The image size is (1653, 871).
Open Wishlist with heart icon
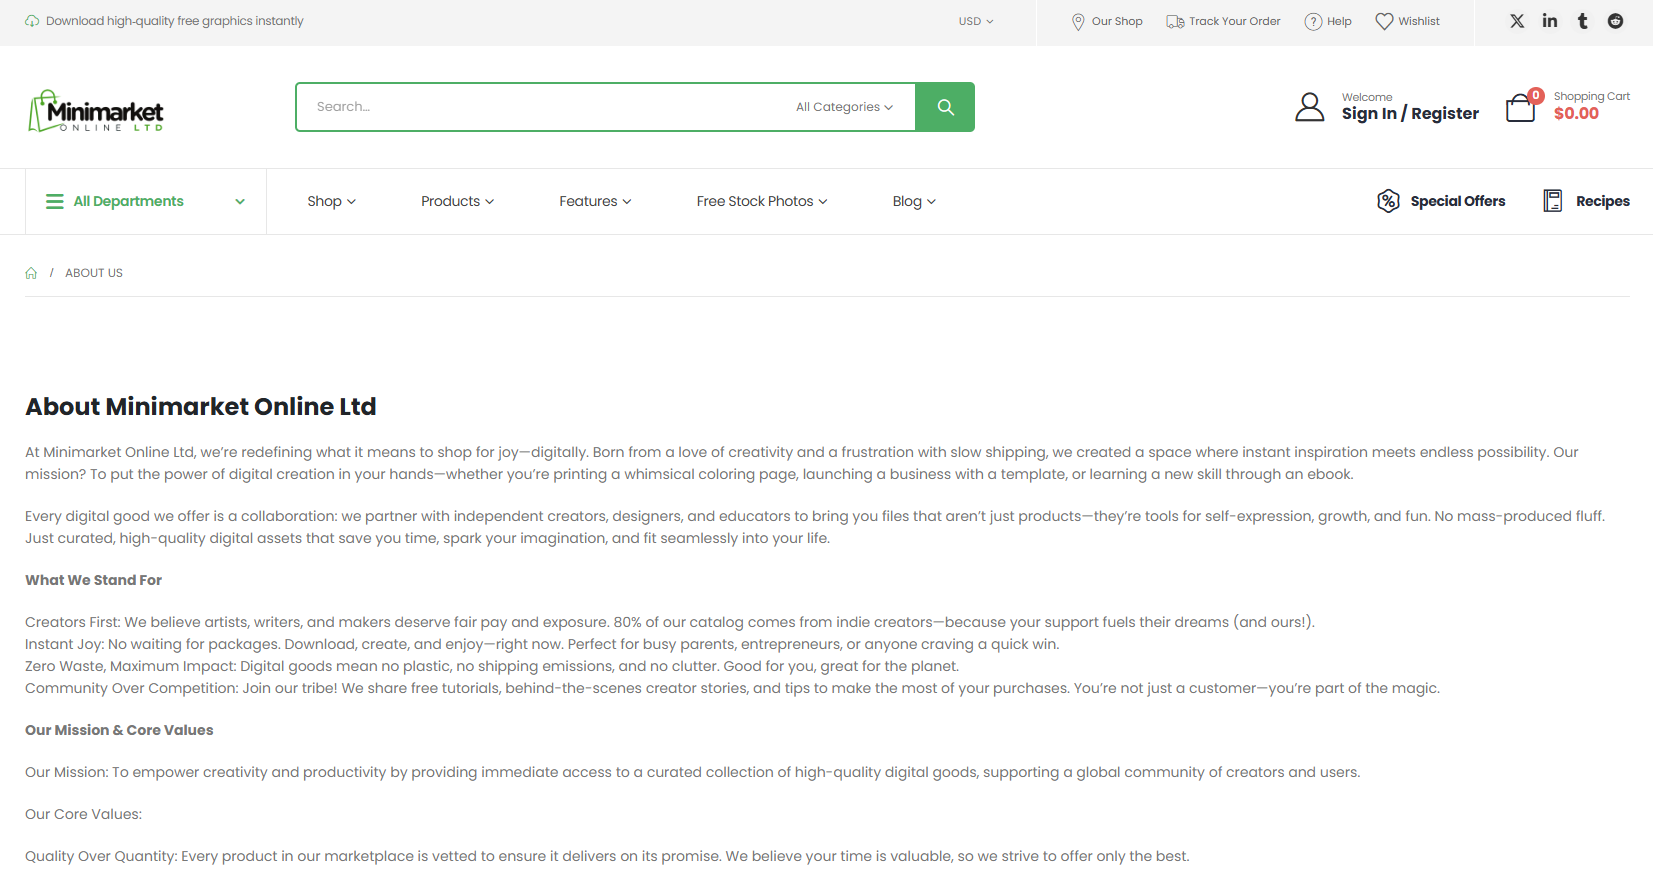tap(1407, 21)
